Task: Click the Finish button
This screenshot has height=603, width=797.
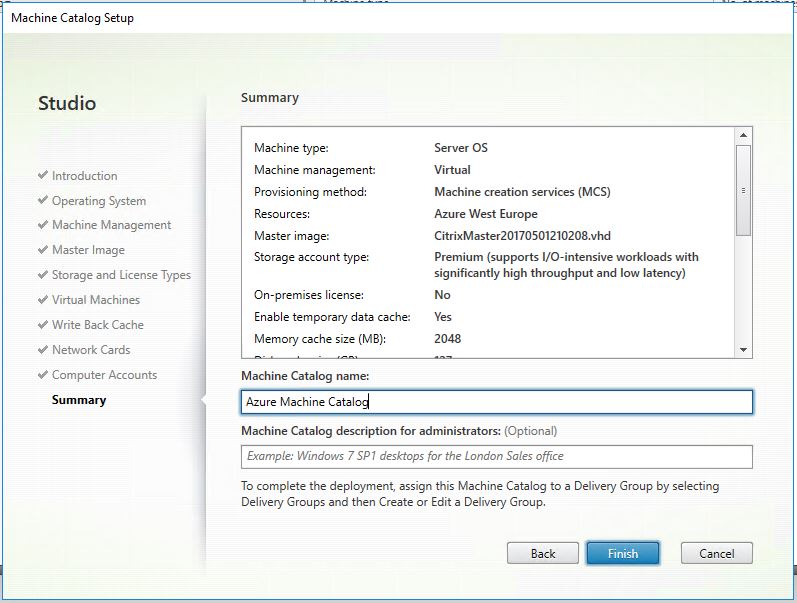Action: (x=622, y=553)
